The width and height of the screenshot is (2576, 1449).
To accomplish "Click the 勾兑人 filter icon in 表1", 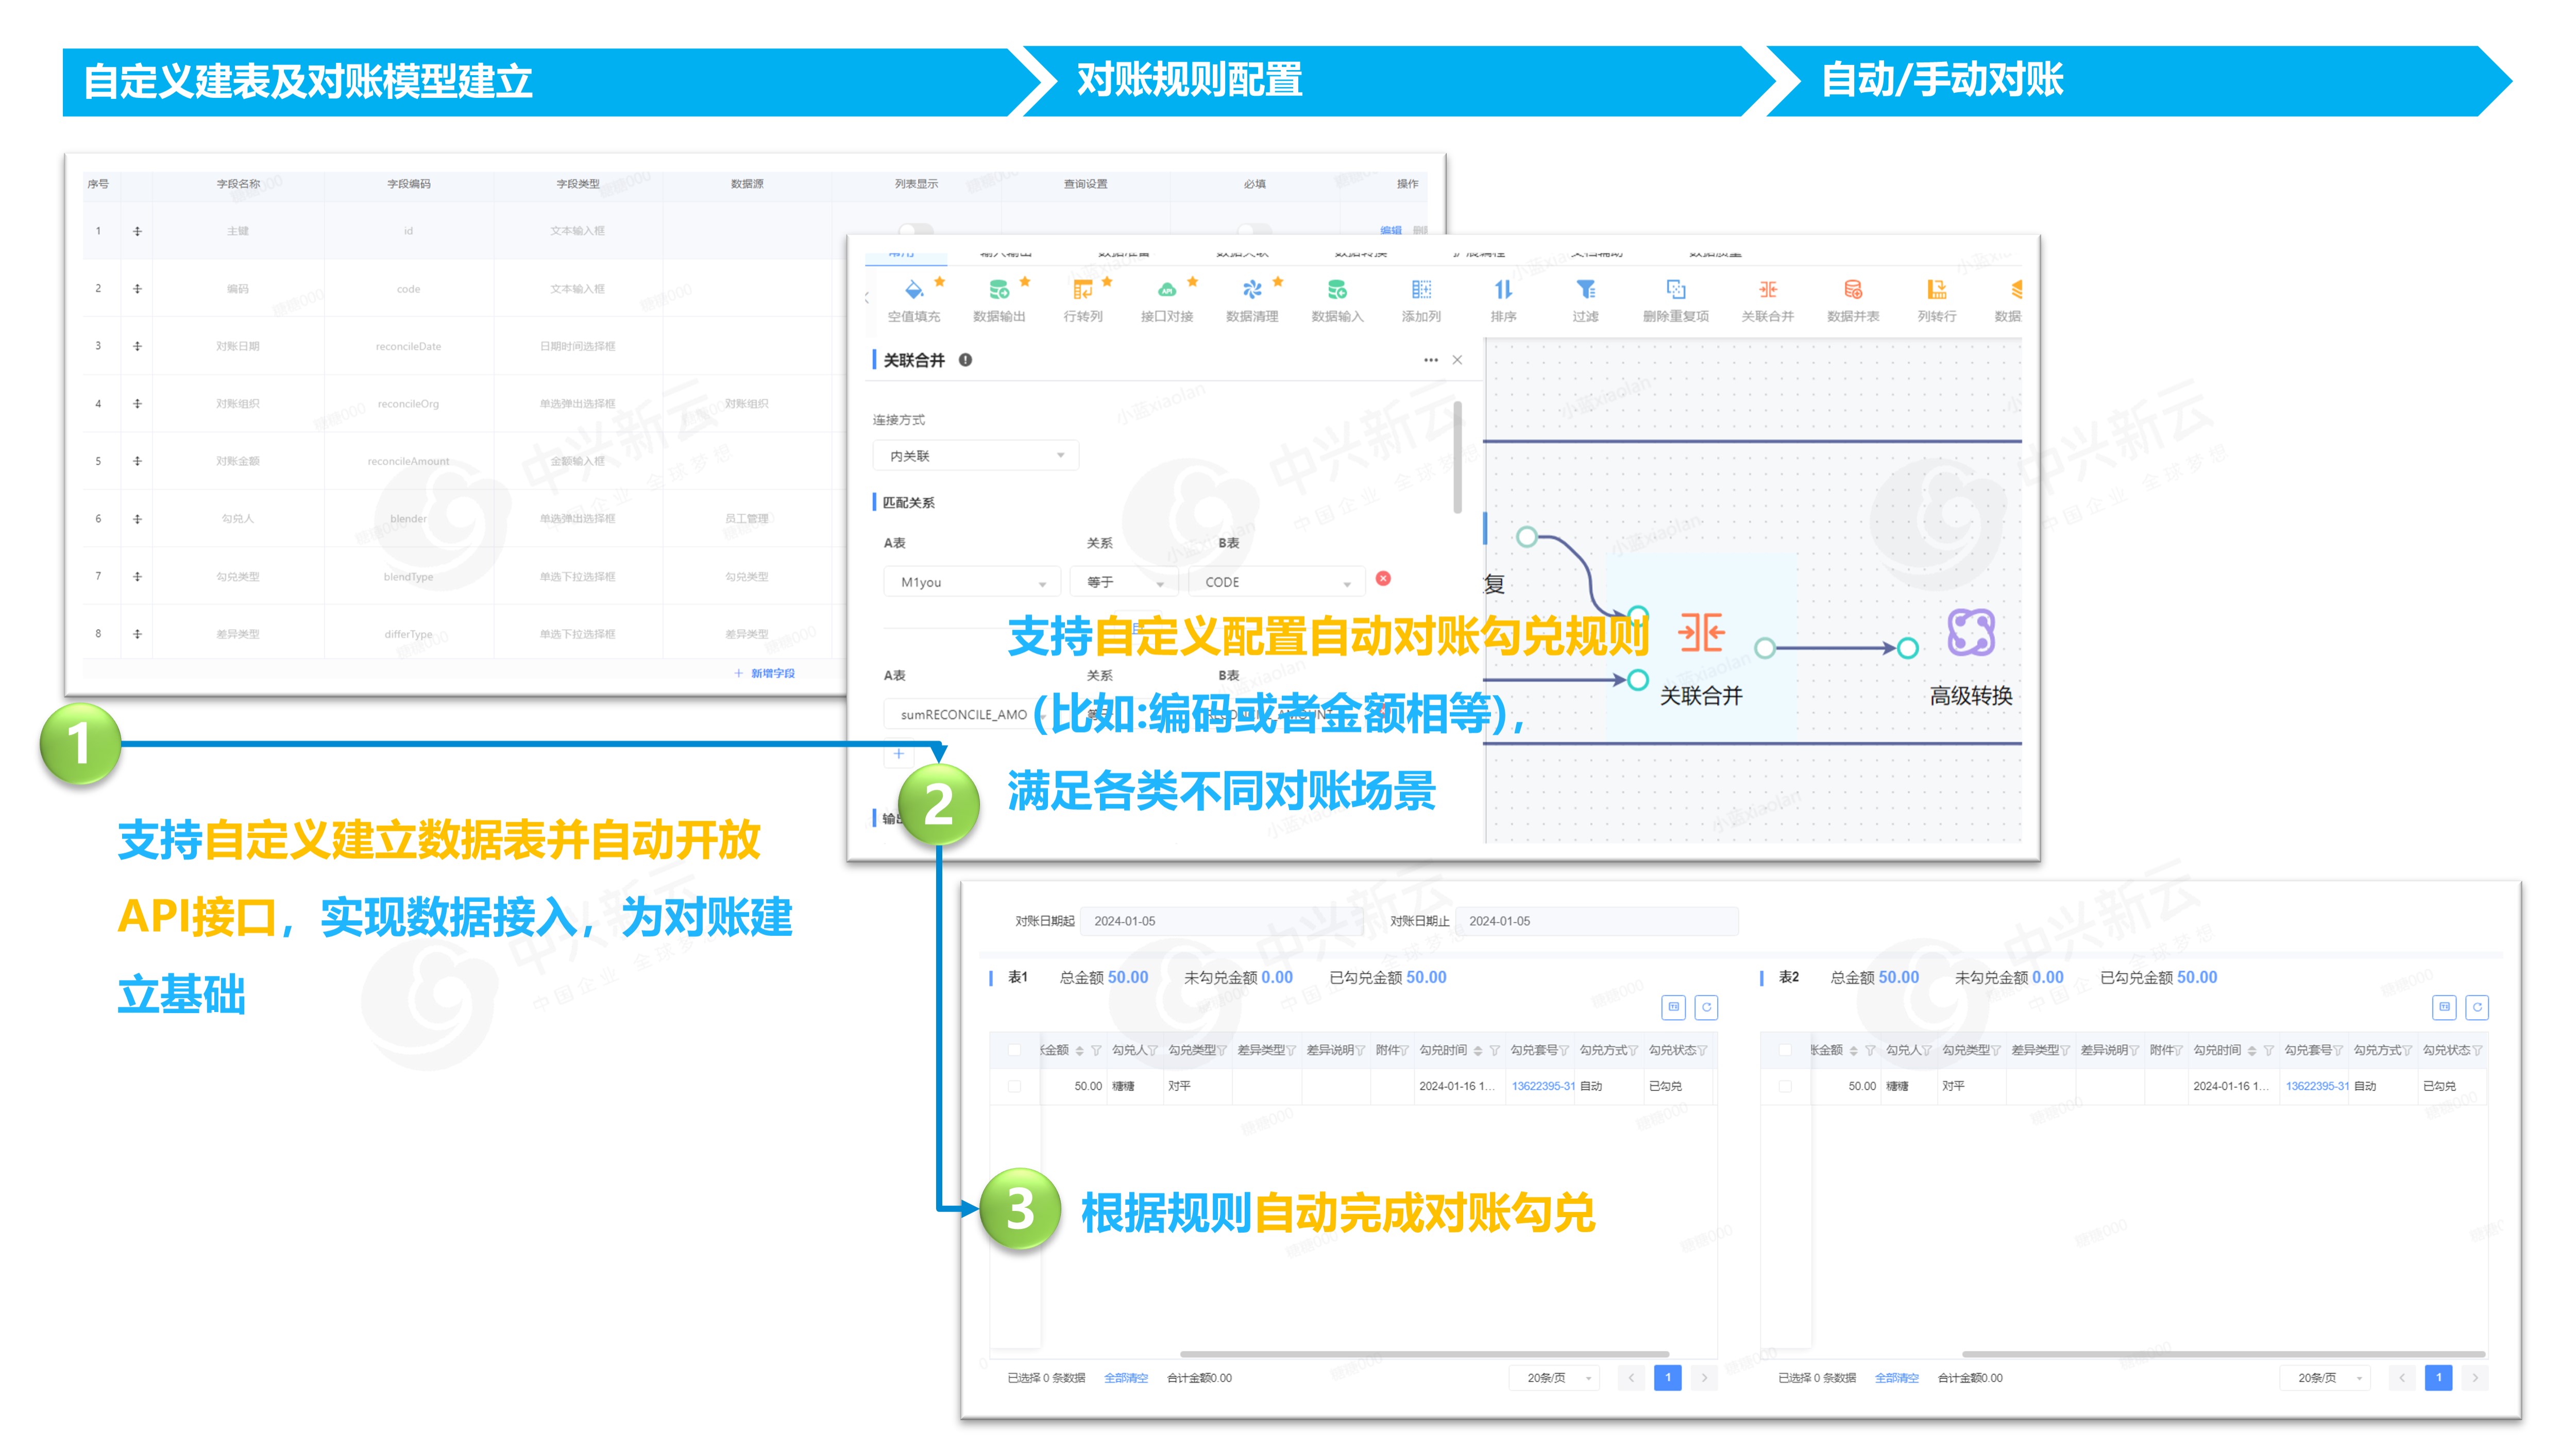I will pos(1152,1051).
